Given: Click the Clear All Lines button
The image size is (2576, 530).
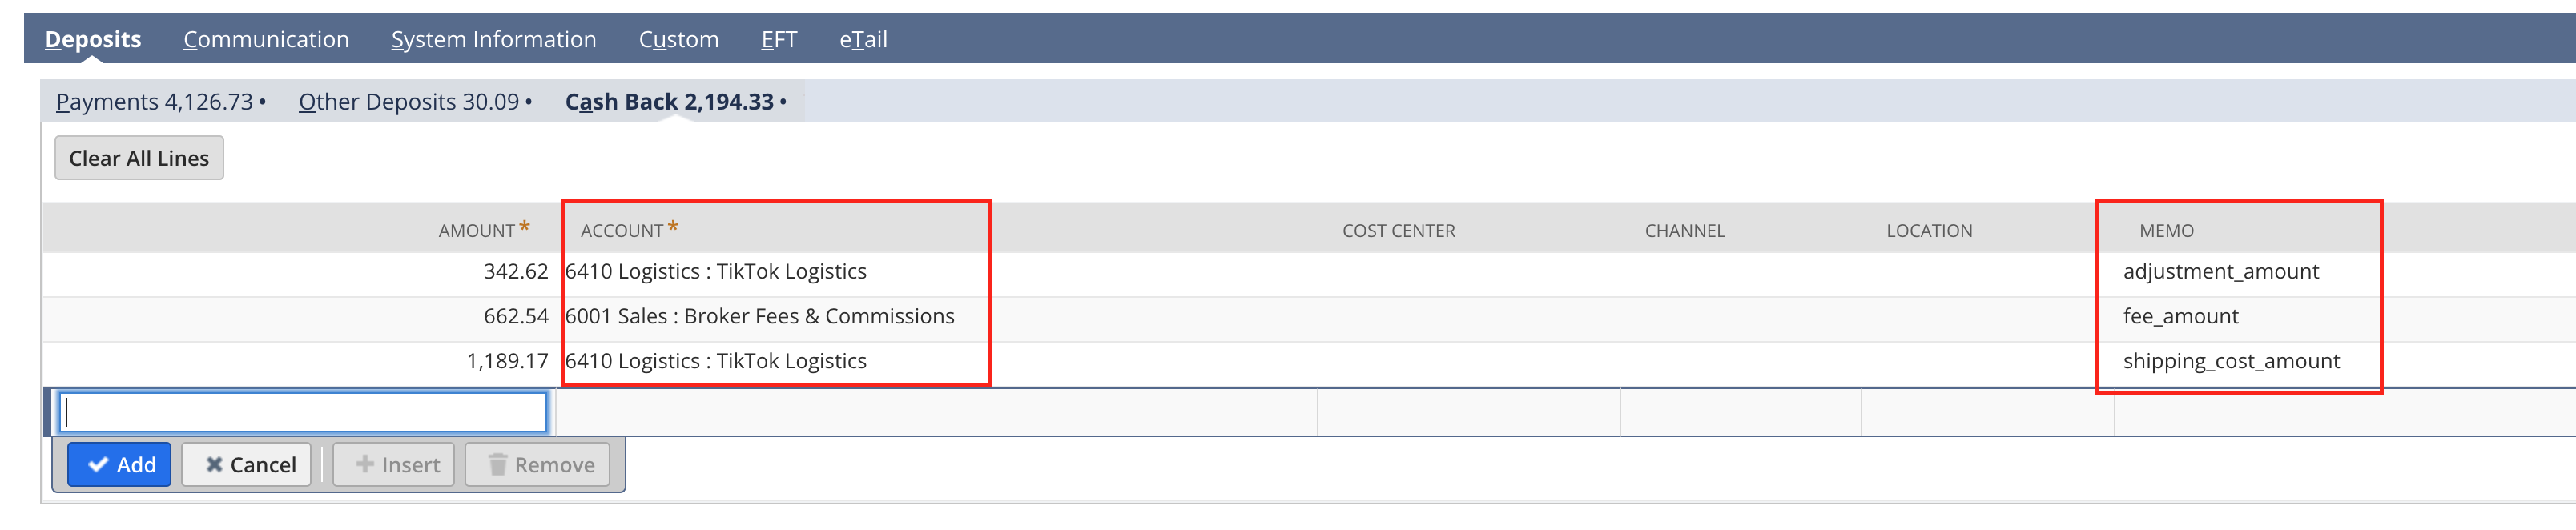Looking at the screenshot, I should (139, 158).
